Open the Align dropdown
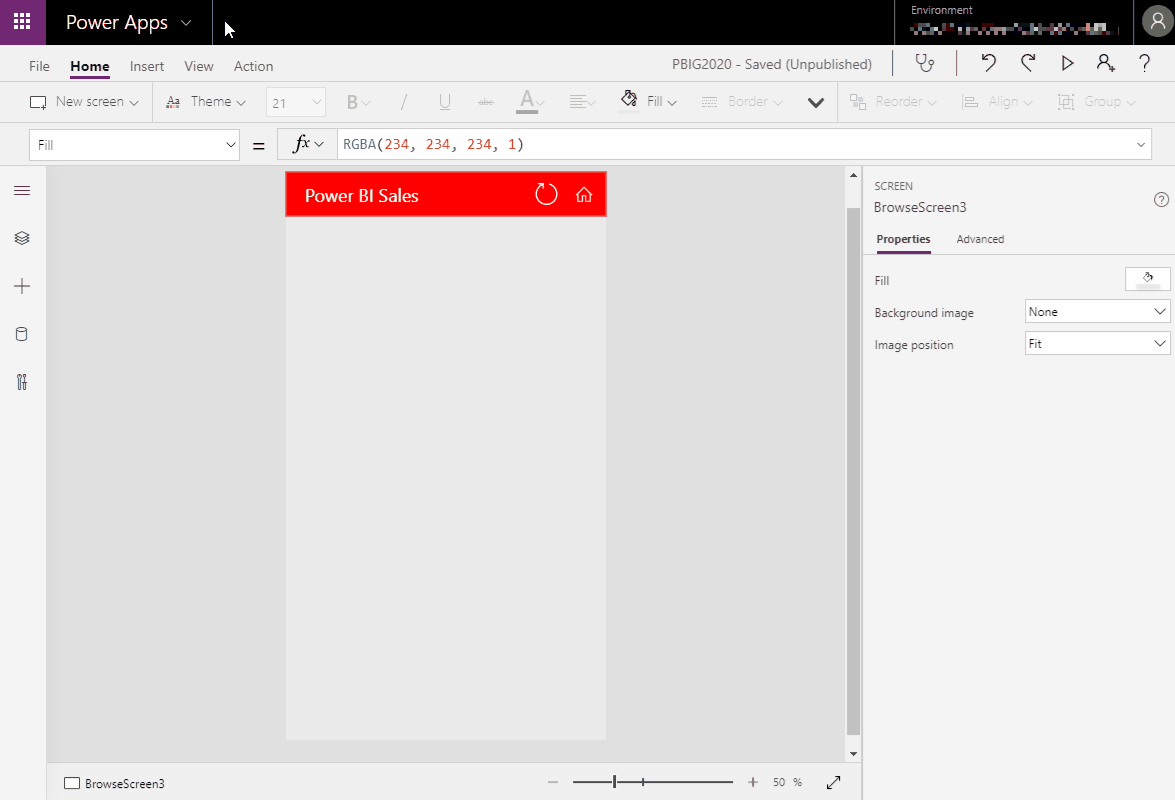Viewport: 1175px width, 800px height. pyautogui.click(x=997, y=102)
